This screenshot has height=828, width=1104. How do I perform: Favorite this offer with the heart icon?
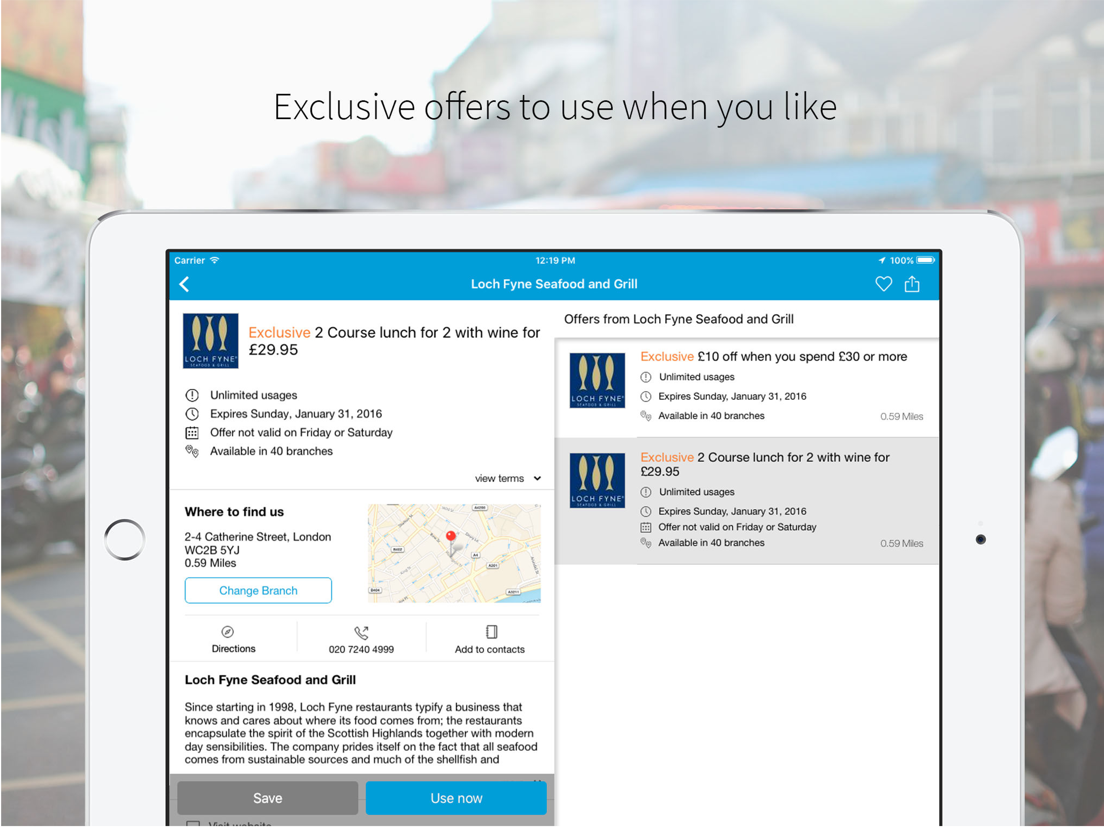(x=883, y=284)
